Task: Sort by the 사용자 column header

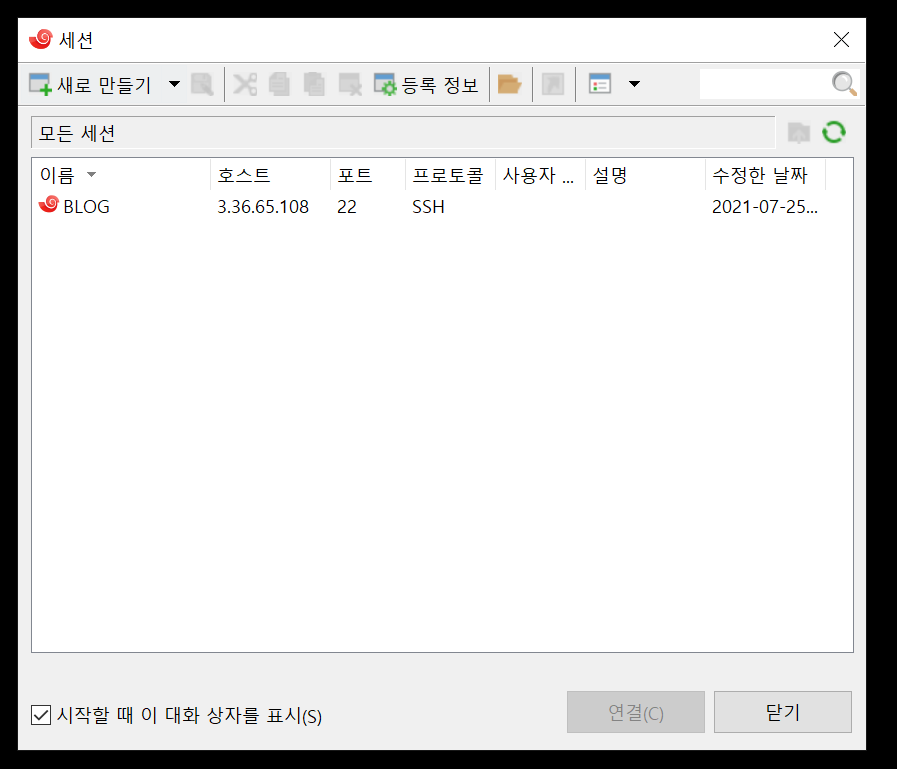Action: [x=540, y=175]
